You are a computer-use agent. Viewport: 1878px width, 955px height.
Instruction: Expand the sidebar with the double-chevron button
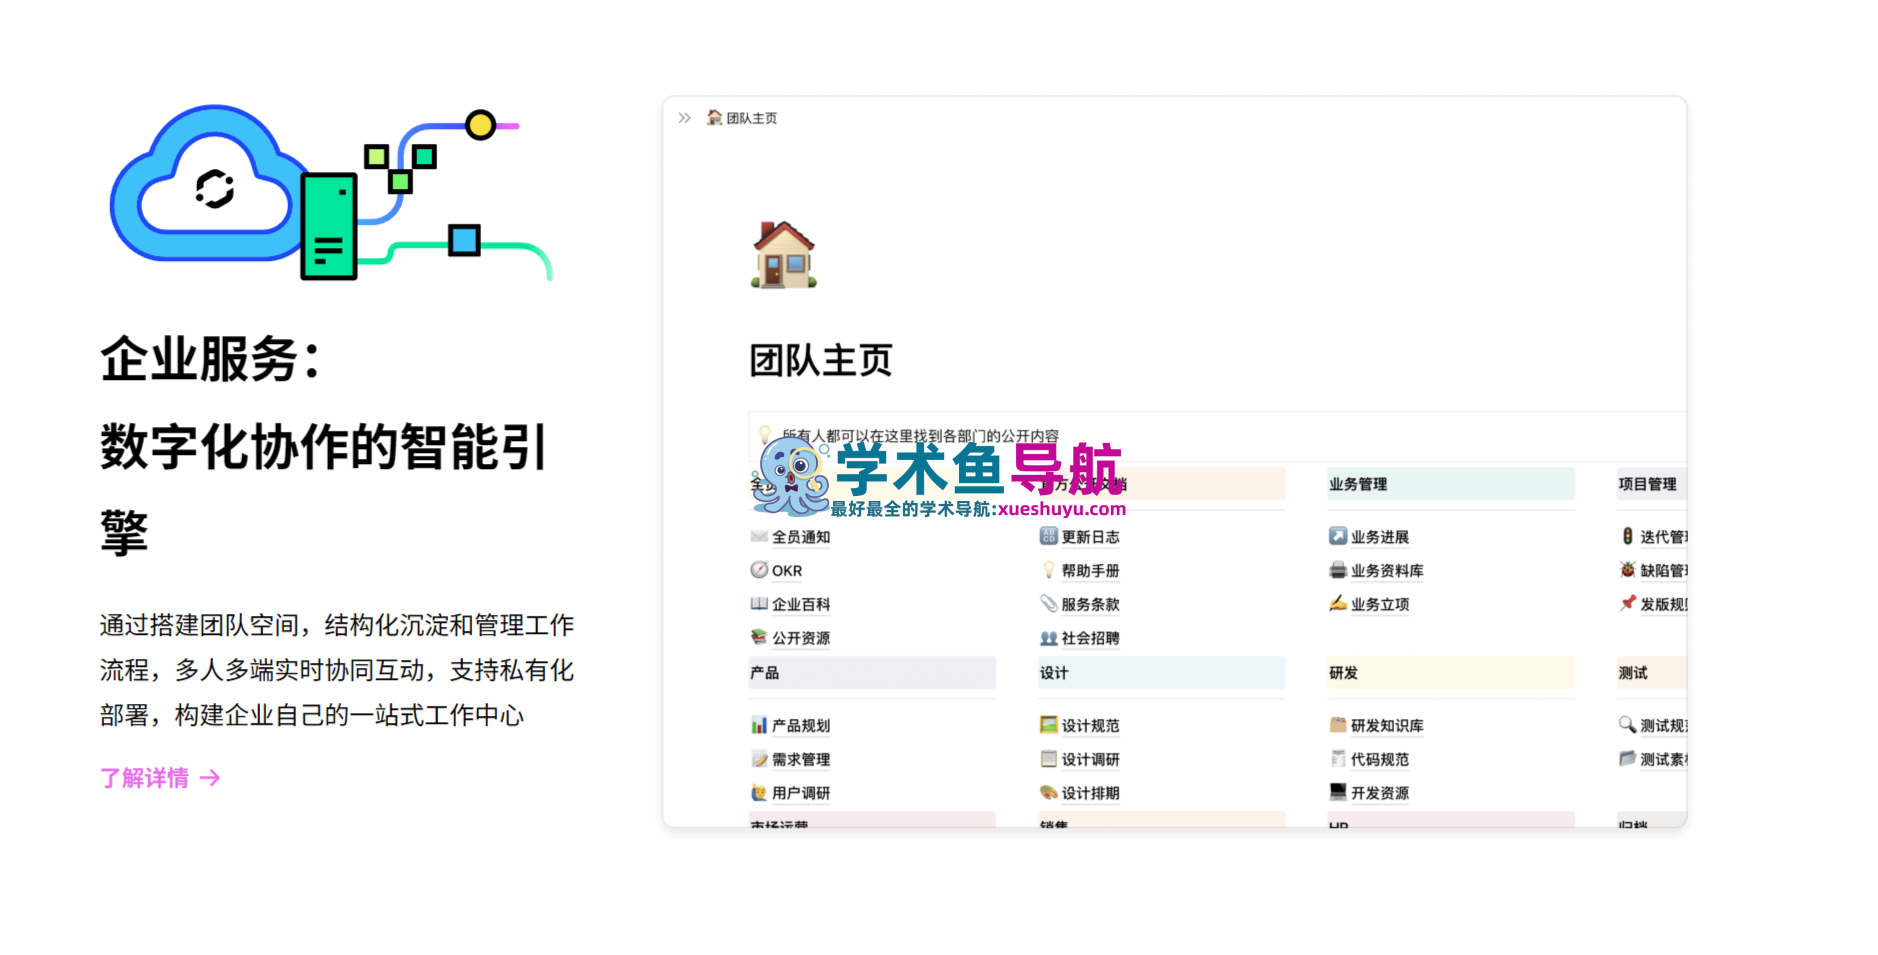(x=684, y=117)
